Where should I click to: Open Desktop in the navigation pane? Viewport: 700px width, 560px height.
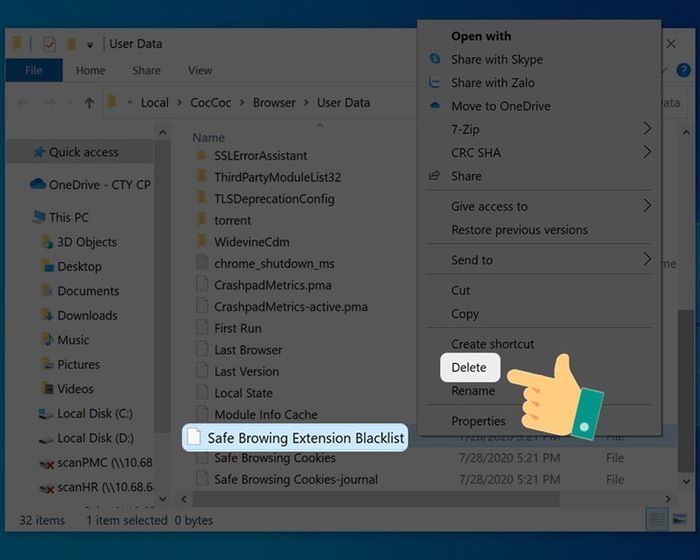click(72, 267)
